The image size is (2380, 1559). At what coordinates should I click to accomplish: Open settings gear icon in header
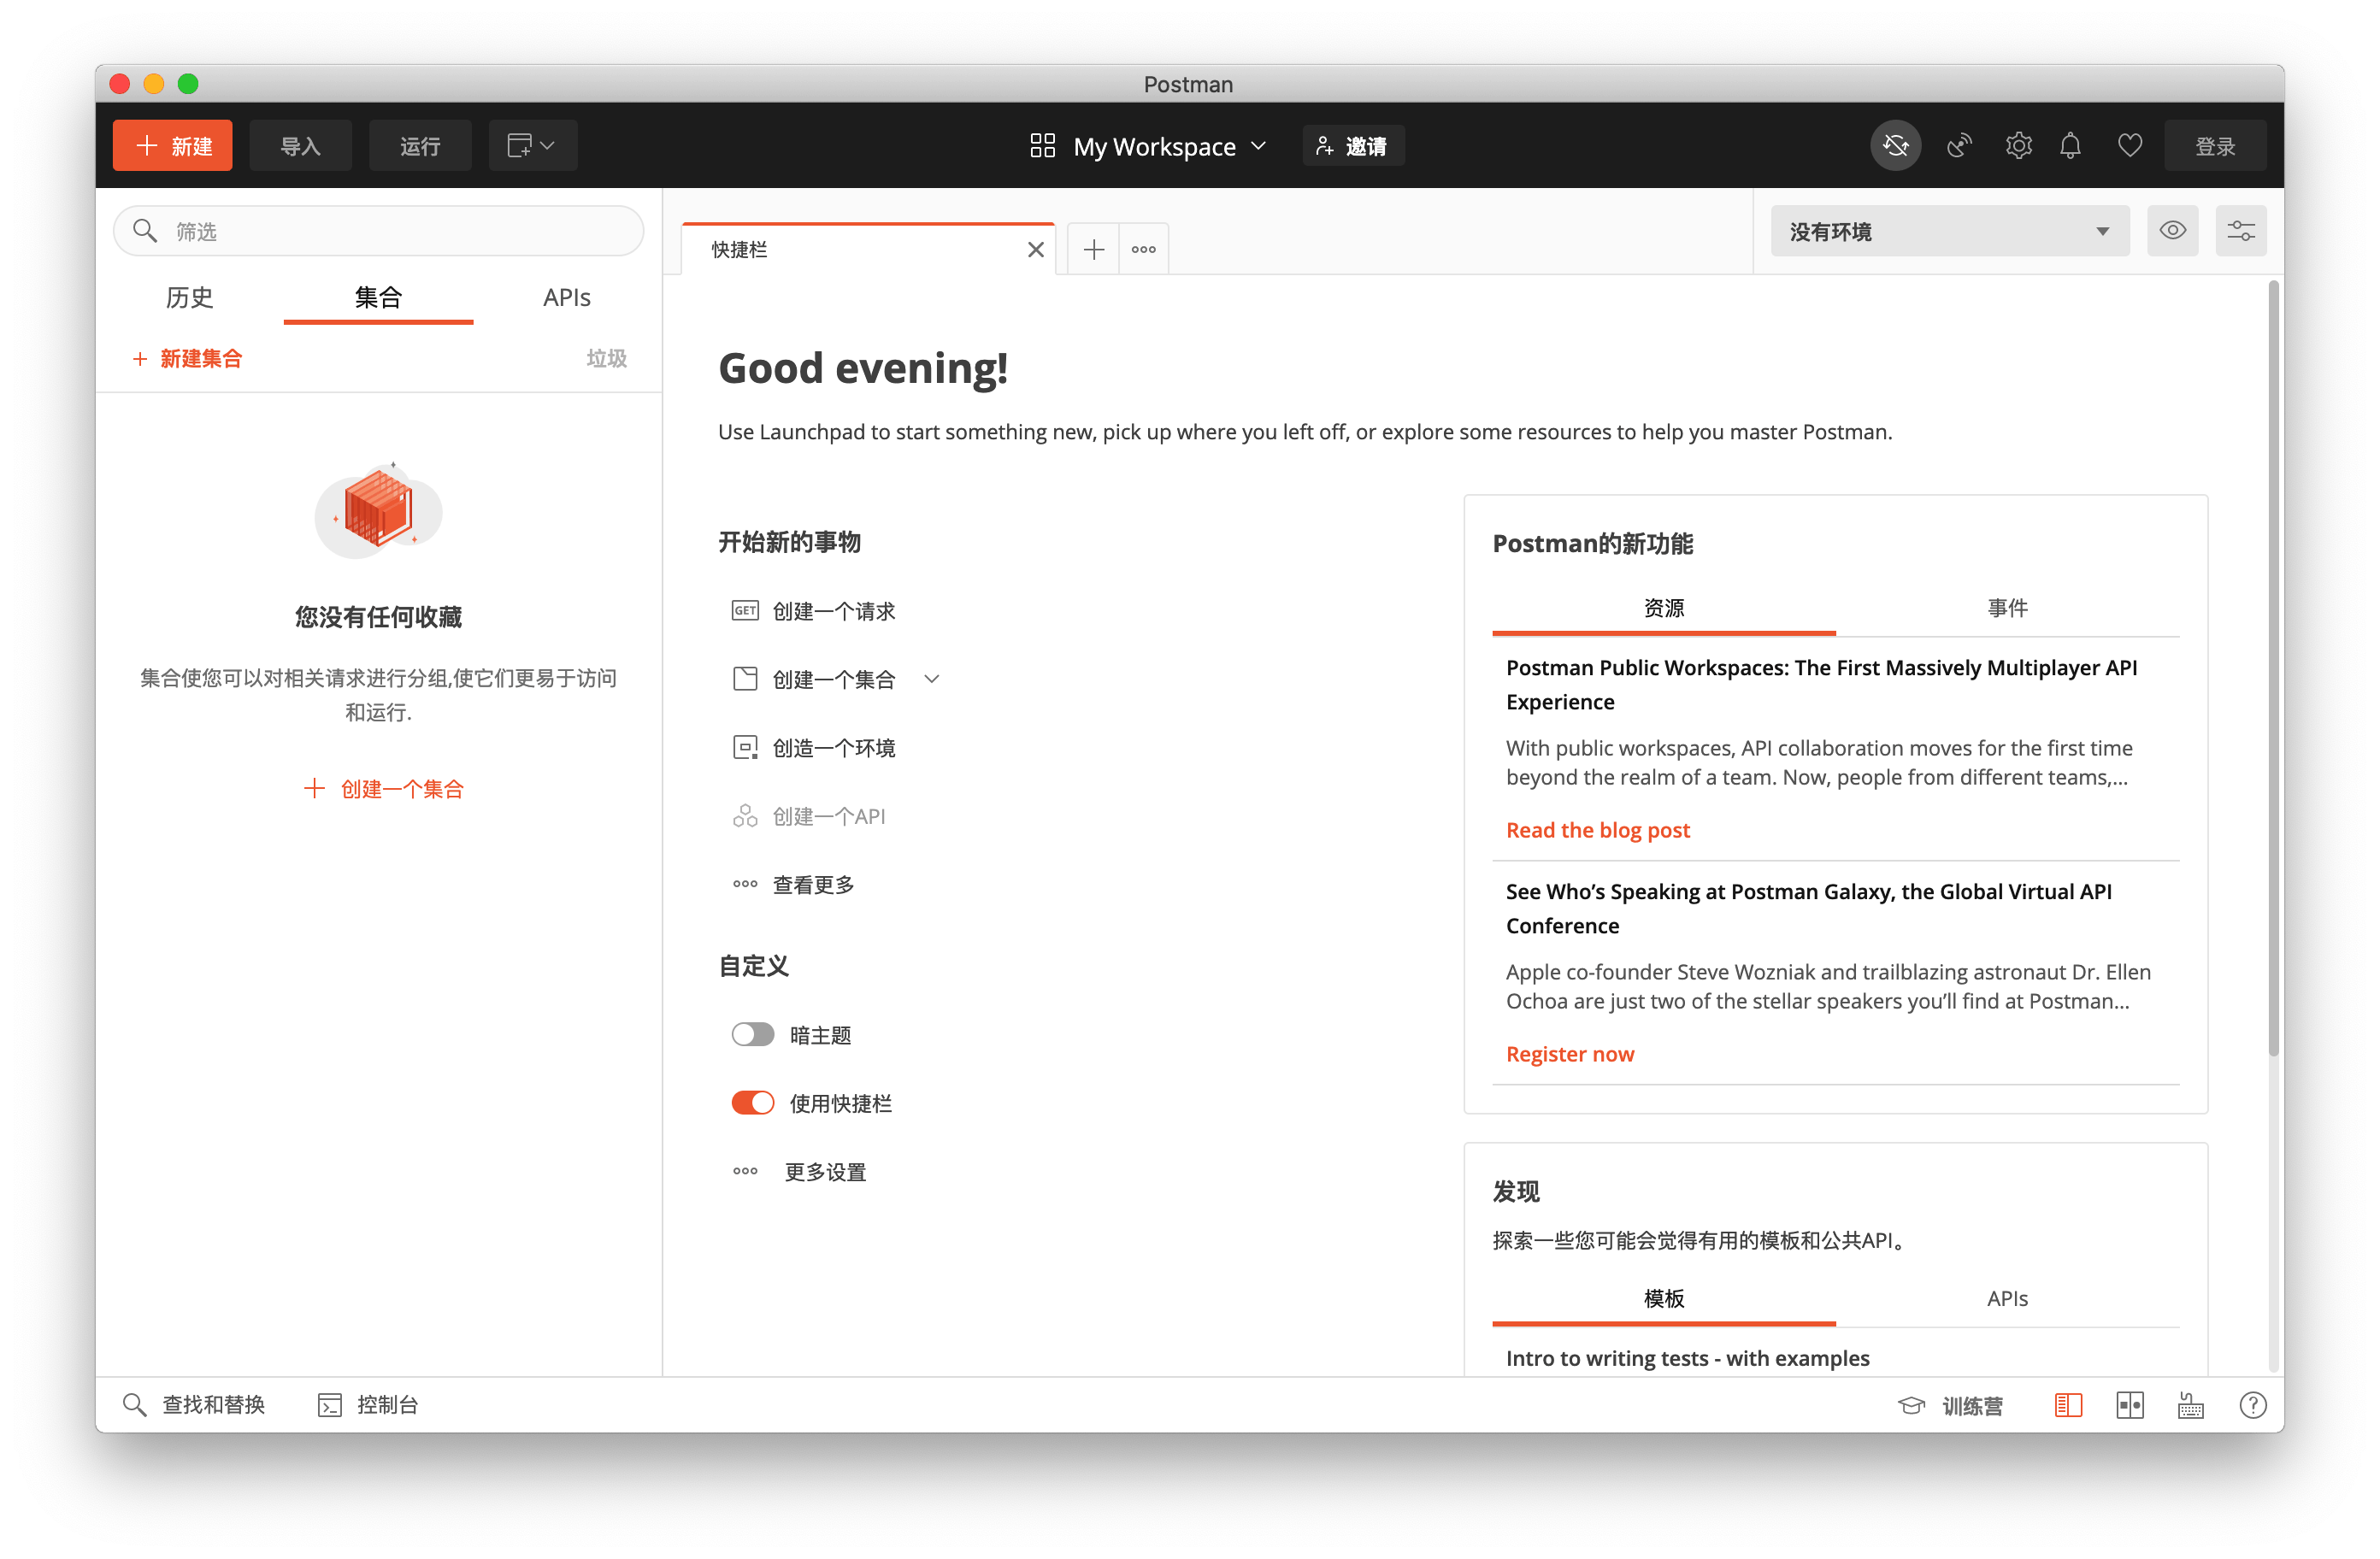pyautogui.click(x=2018, y=146)
